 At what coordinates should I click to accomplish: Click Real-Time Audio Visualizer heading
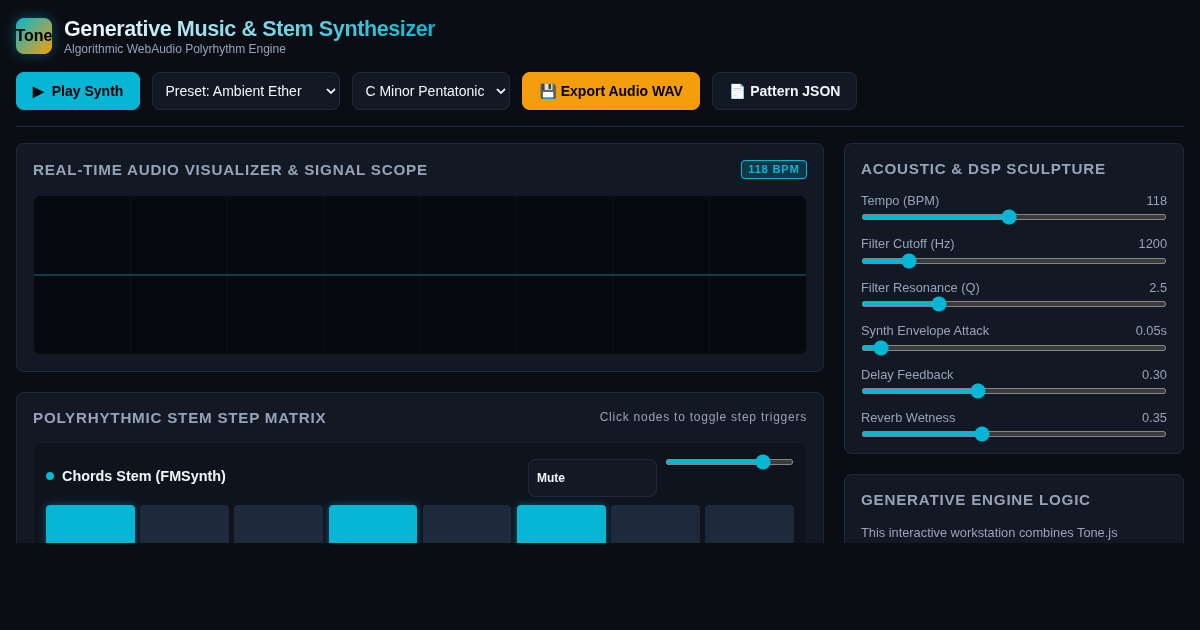tap(230, 169)
